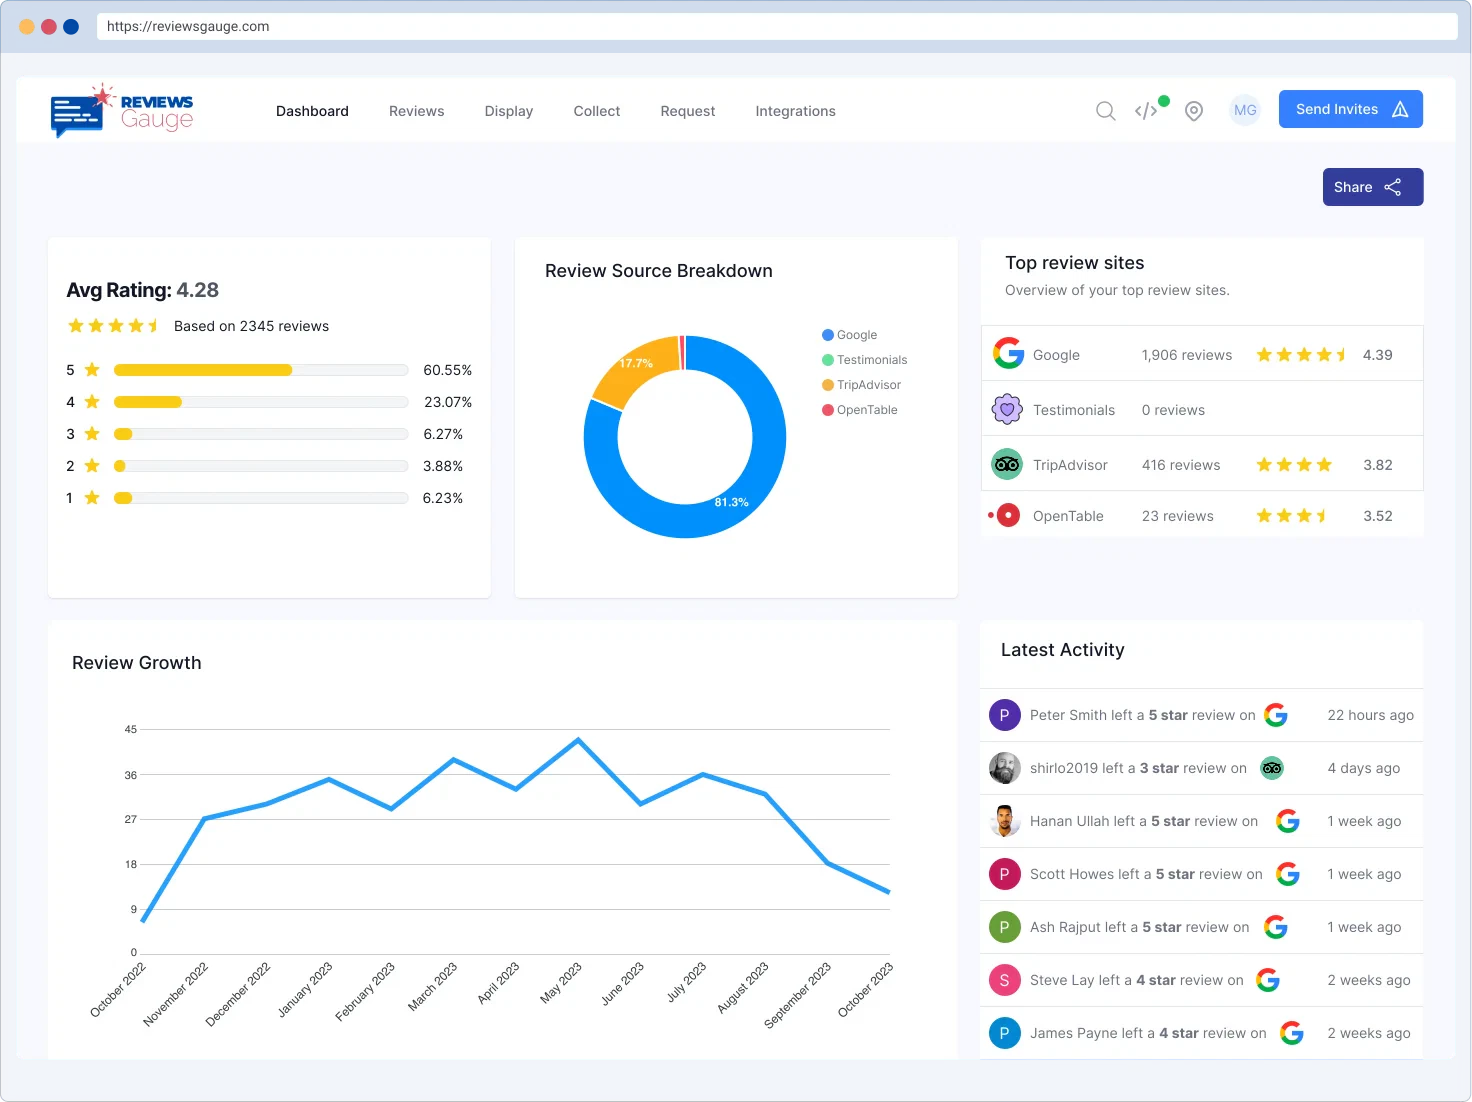Toggle TripAdvisor series in chart legend
Image resolution: width=1472 pixels, height=1102 pixels.
pyautogui.click(x=862, y=385)
